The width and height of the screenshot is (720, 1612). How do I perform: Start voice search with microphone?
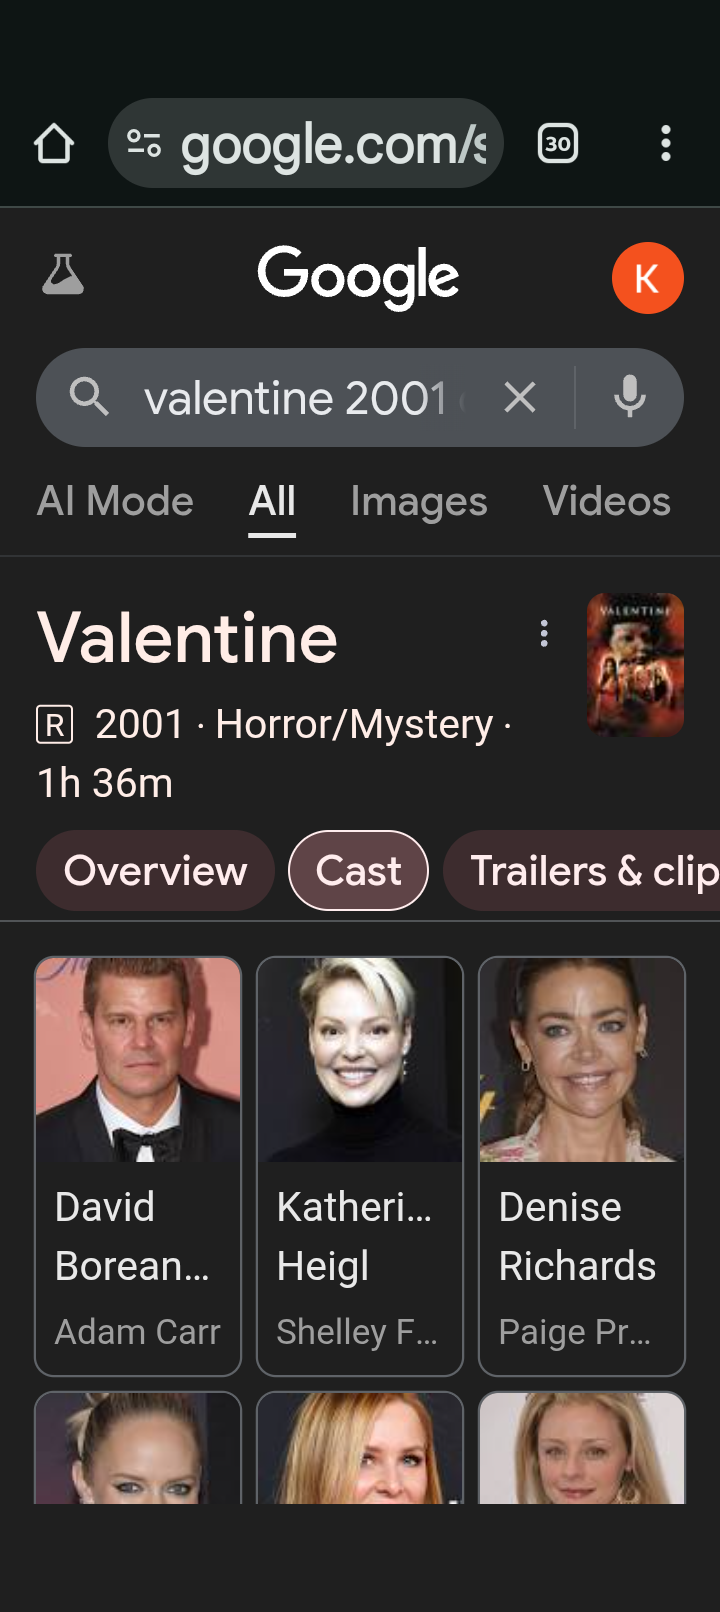[630, 398]
